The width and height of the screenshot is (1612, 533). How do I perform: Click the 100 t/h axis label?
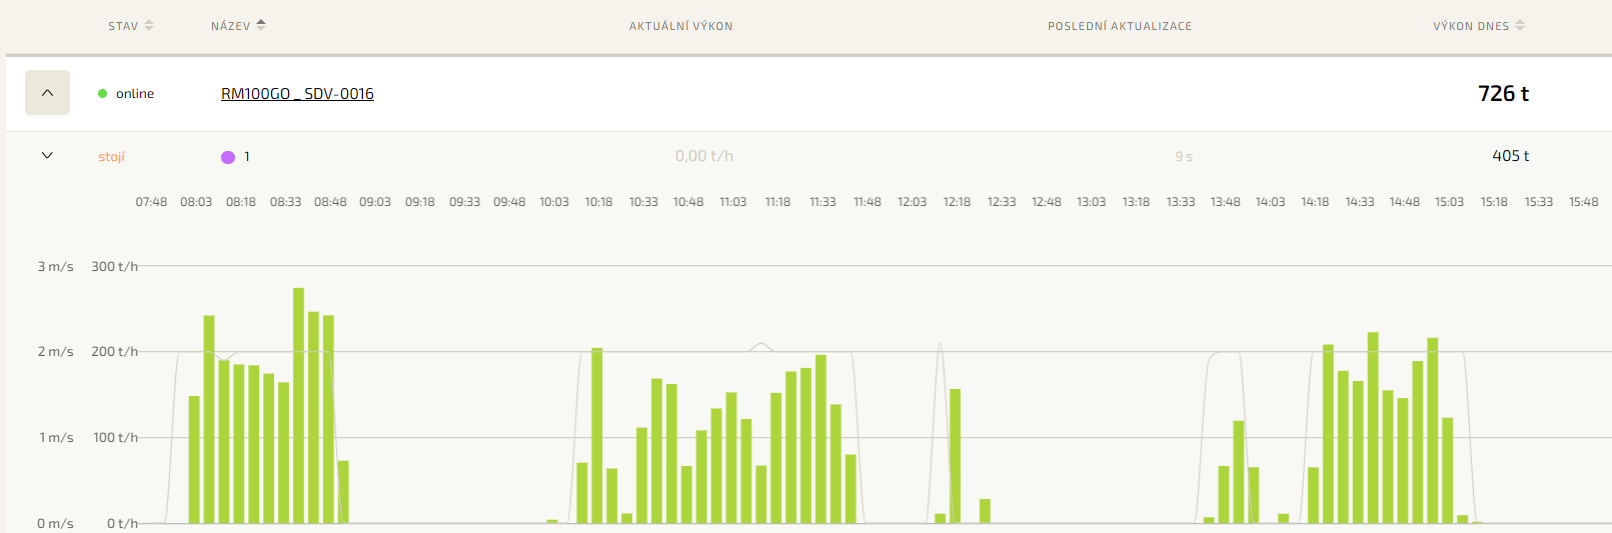pos(116,438)
